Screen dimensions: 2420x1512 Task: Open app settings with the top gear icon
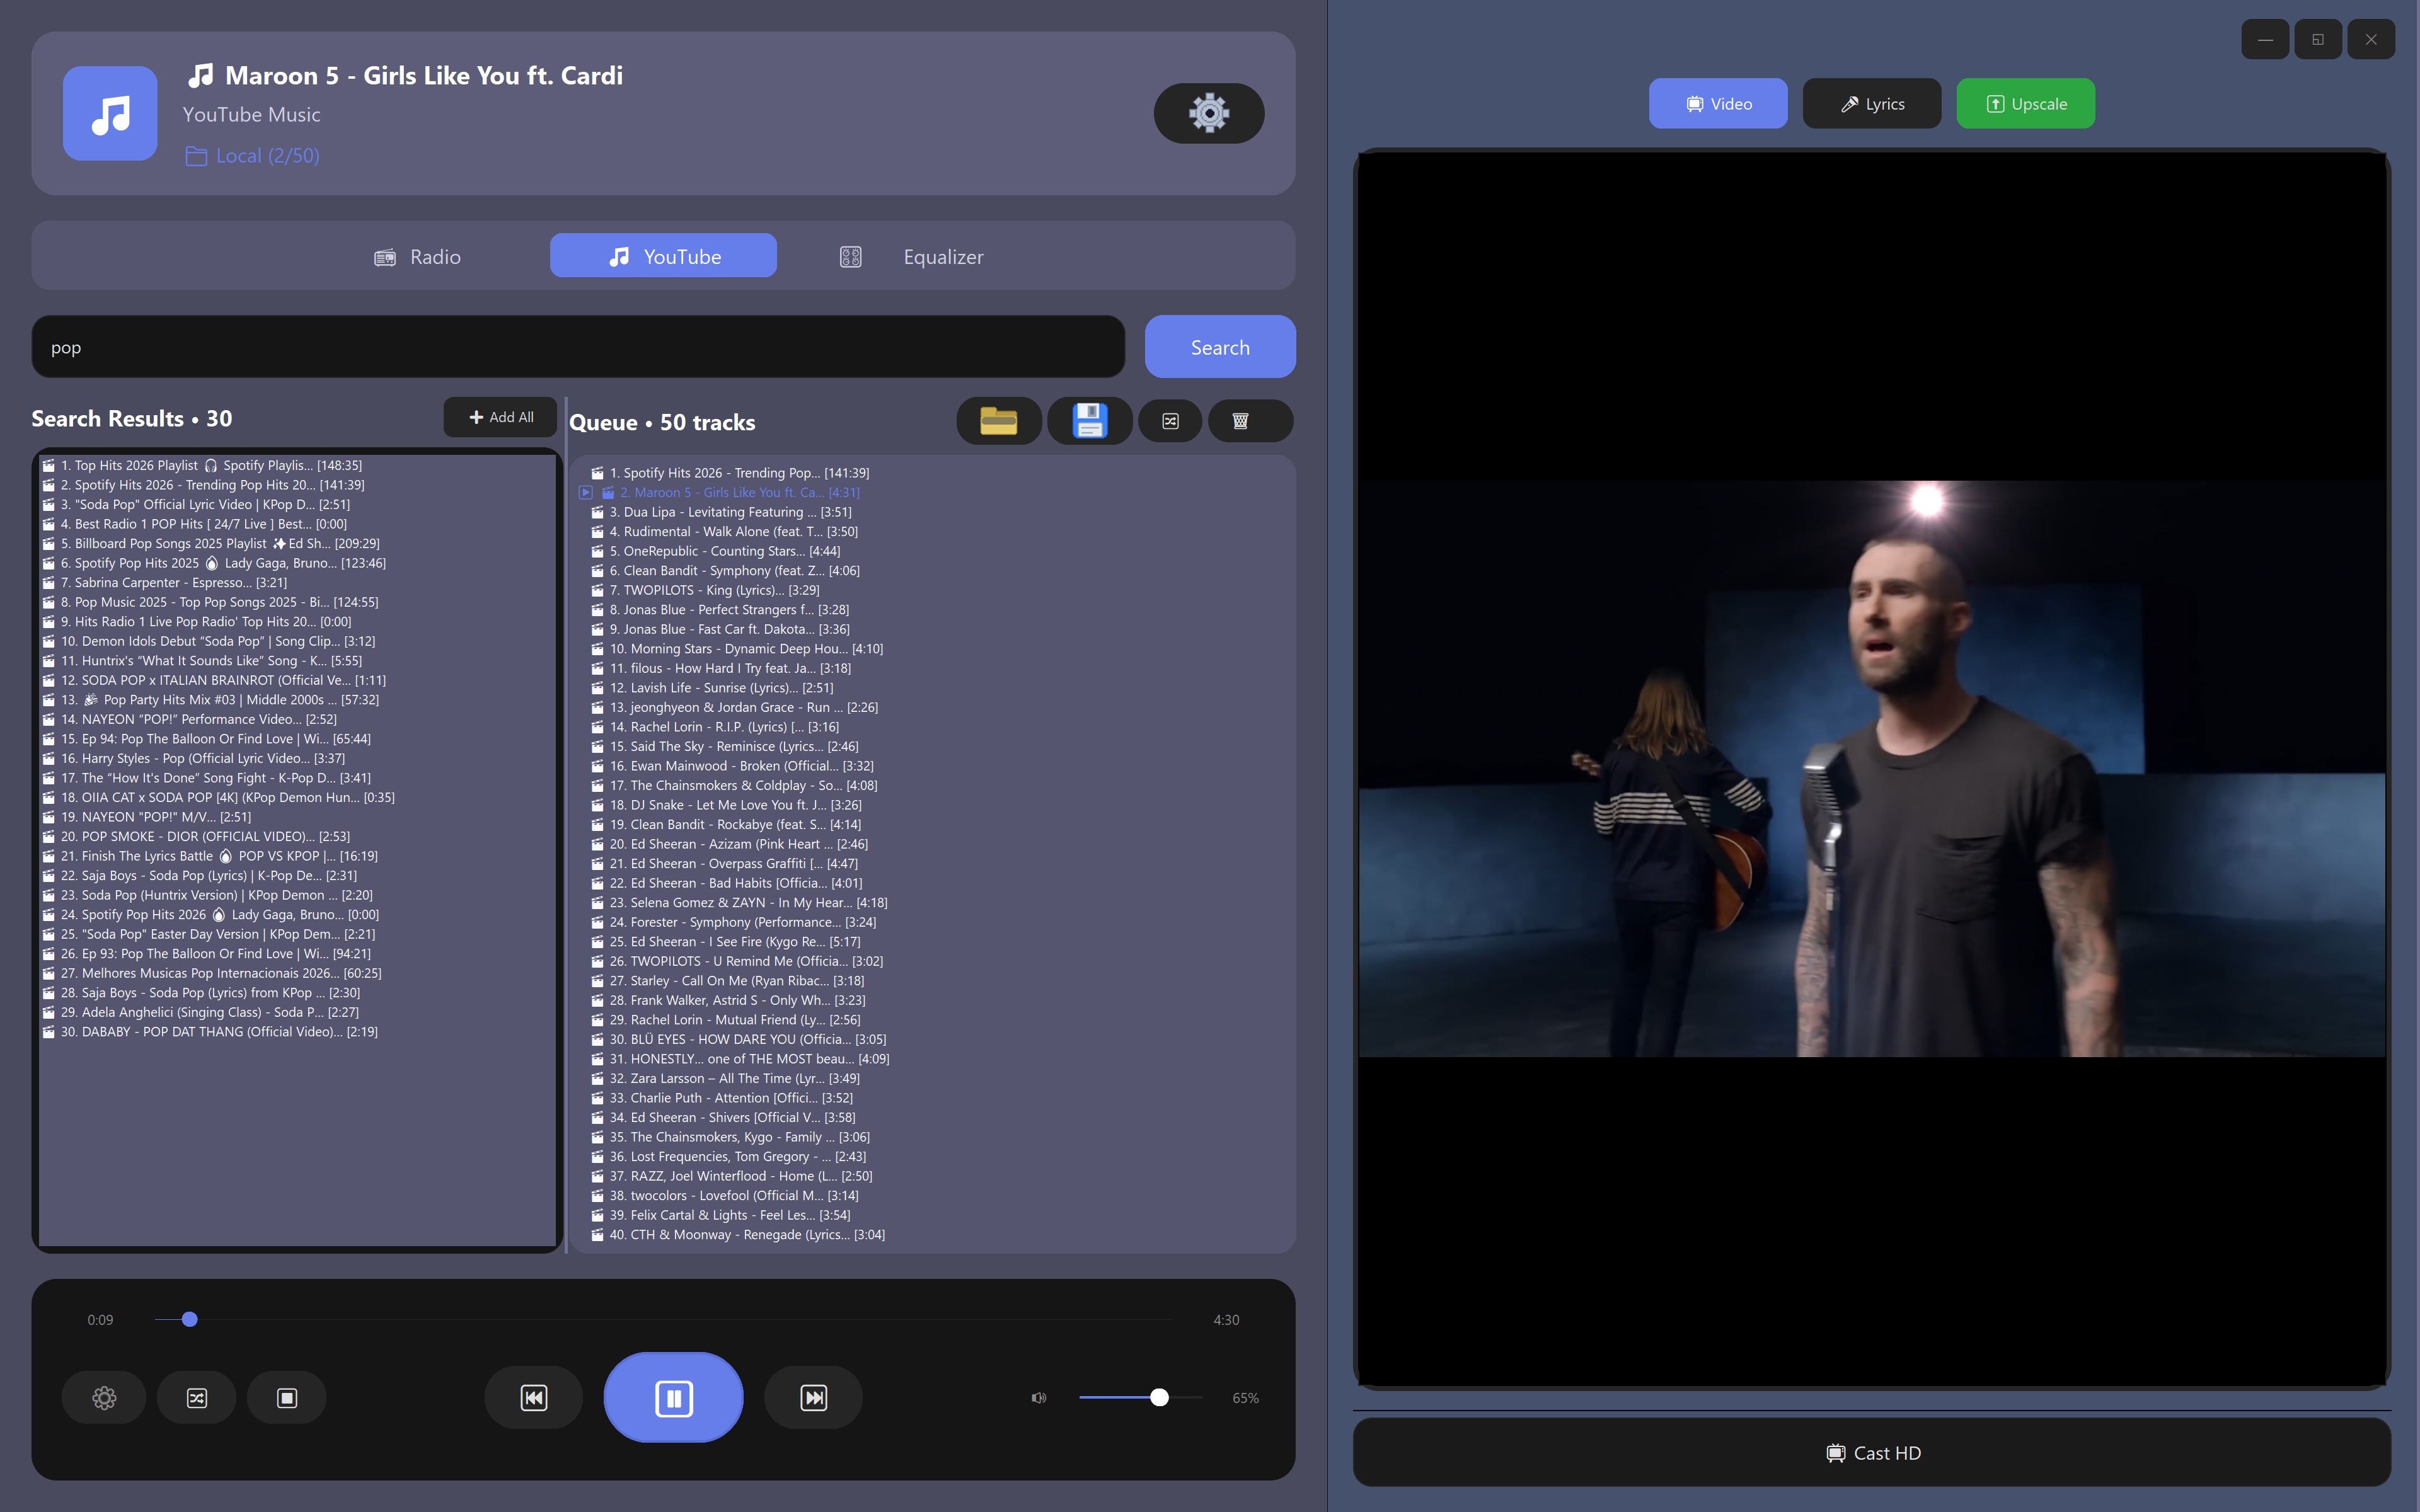pos(1208,113)
